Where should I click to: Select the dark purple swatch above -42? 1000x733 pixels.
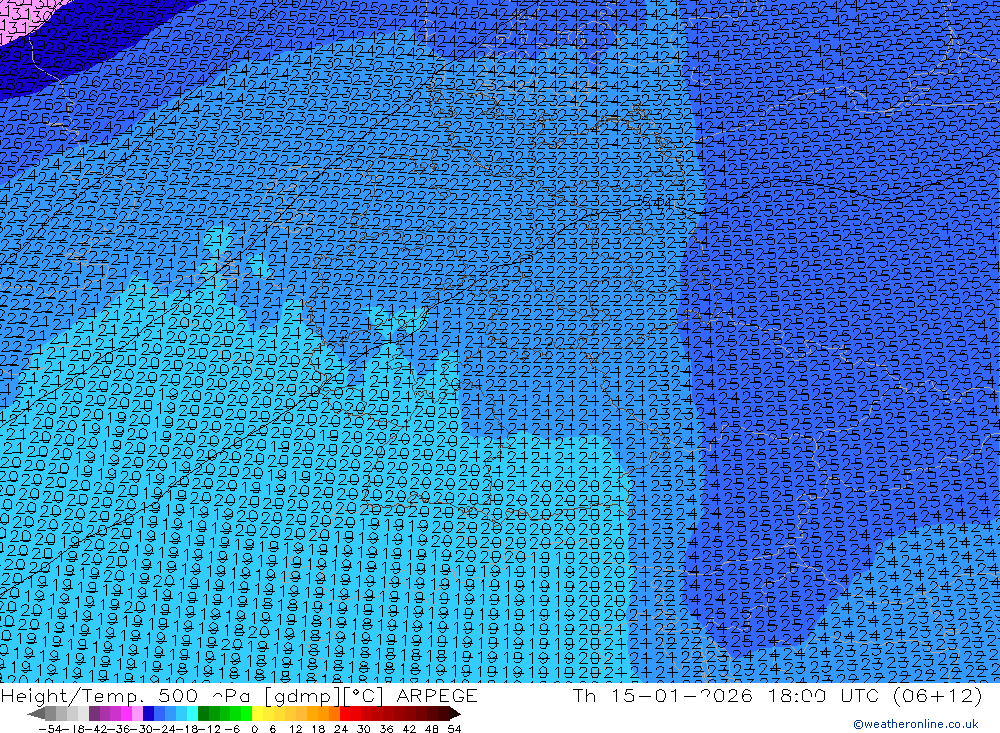coord(94,714)
